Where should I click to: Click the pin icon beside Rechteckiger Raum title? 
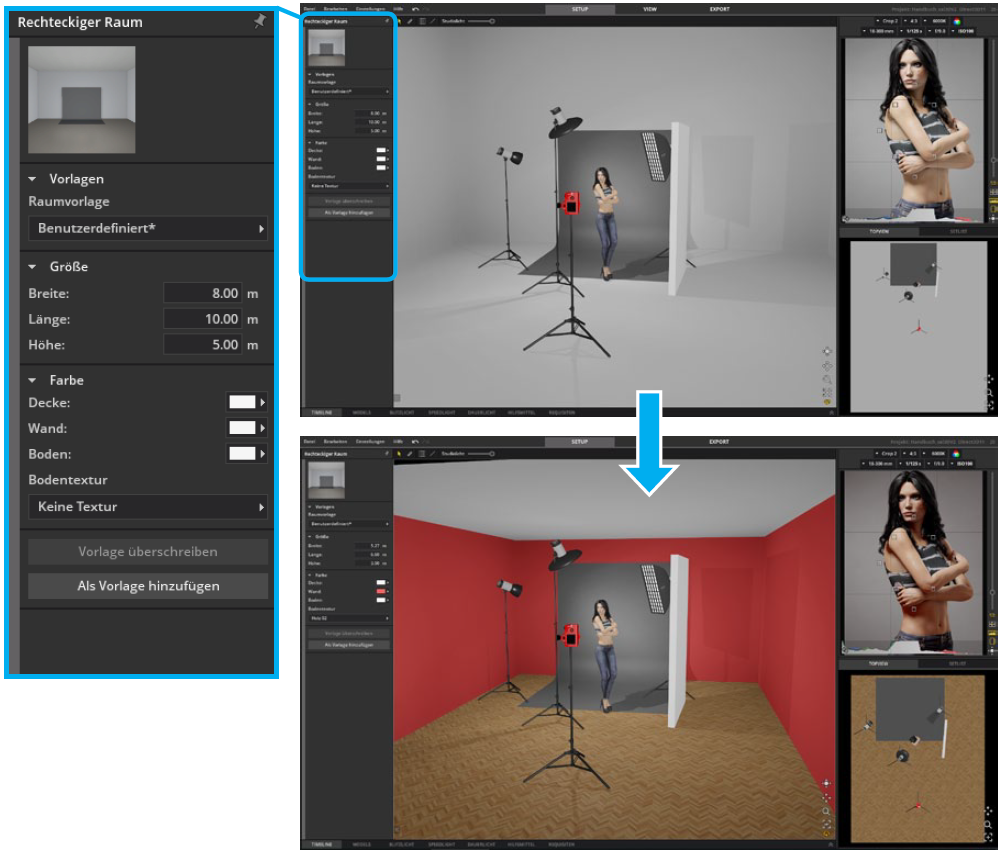pyautogui.click(x=259, y=22)
